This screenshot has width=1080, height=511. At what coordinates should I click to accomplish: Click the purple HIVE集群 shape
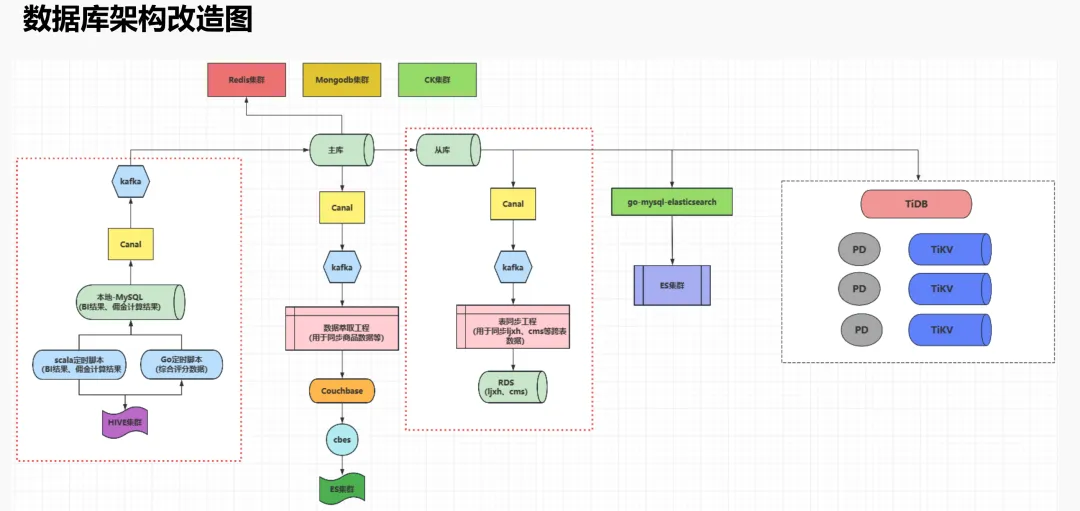125,422
